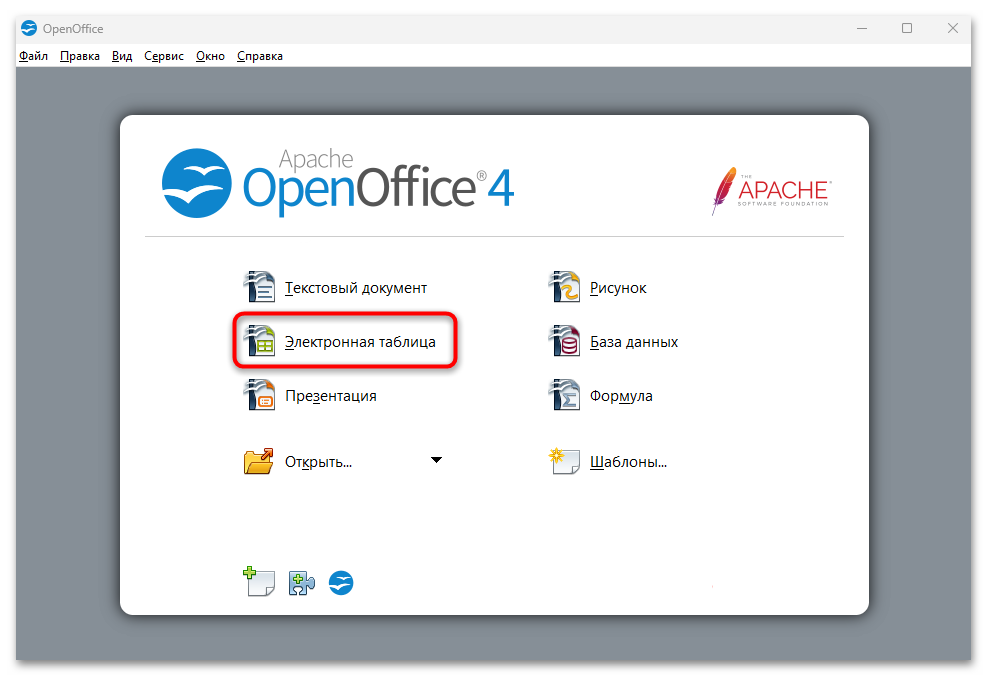The height and width of the screenshot is (676, 987).
Task: Open the Сервис menu
Action: click(164, 56)
